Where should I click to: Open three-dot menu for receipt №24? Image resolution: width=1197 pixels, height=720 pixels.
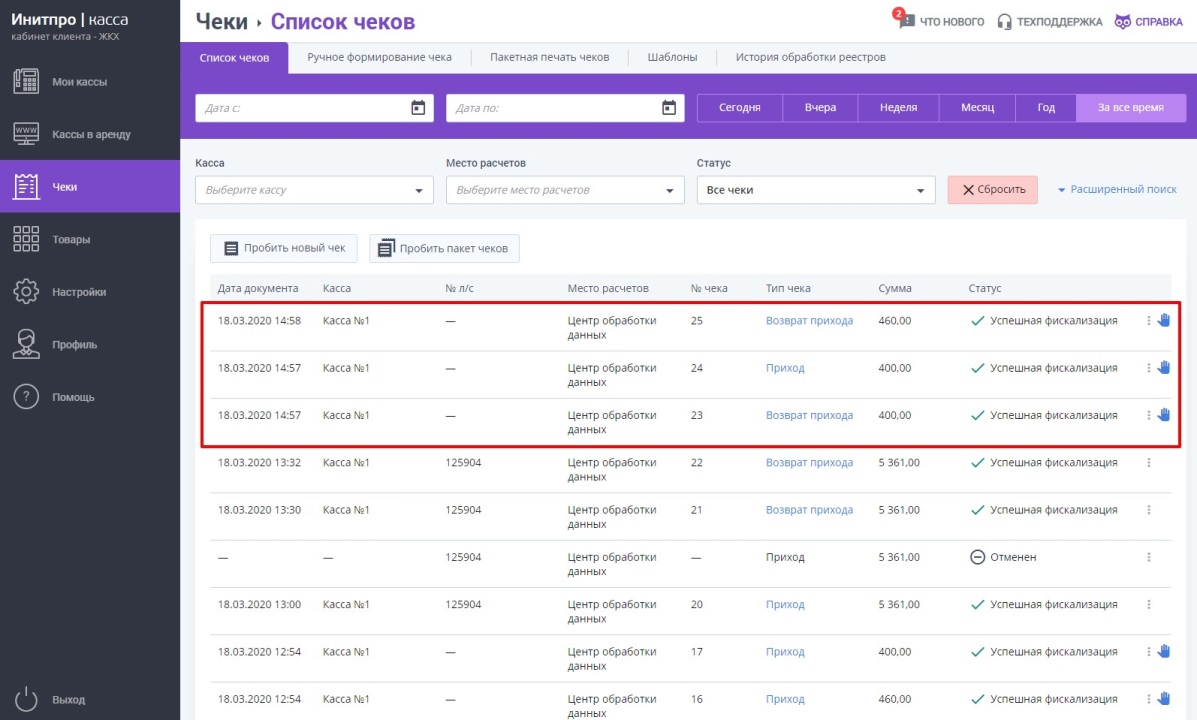tap(1148, 368)
